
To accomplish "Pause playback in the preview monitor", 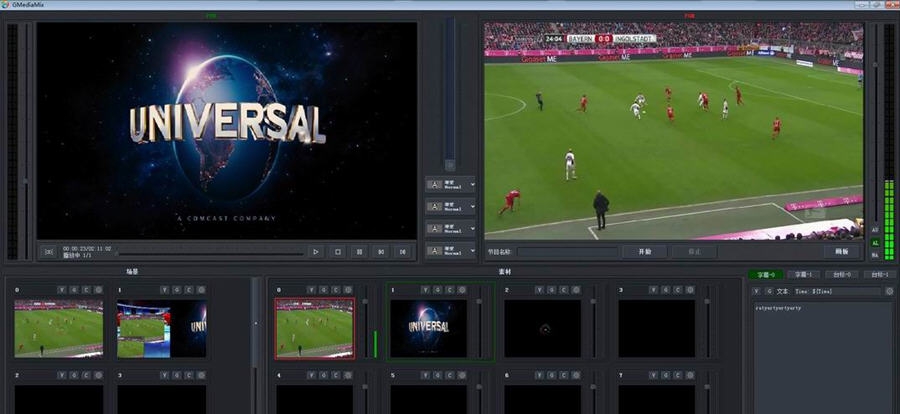I will tap(359, 252).
